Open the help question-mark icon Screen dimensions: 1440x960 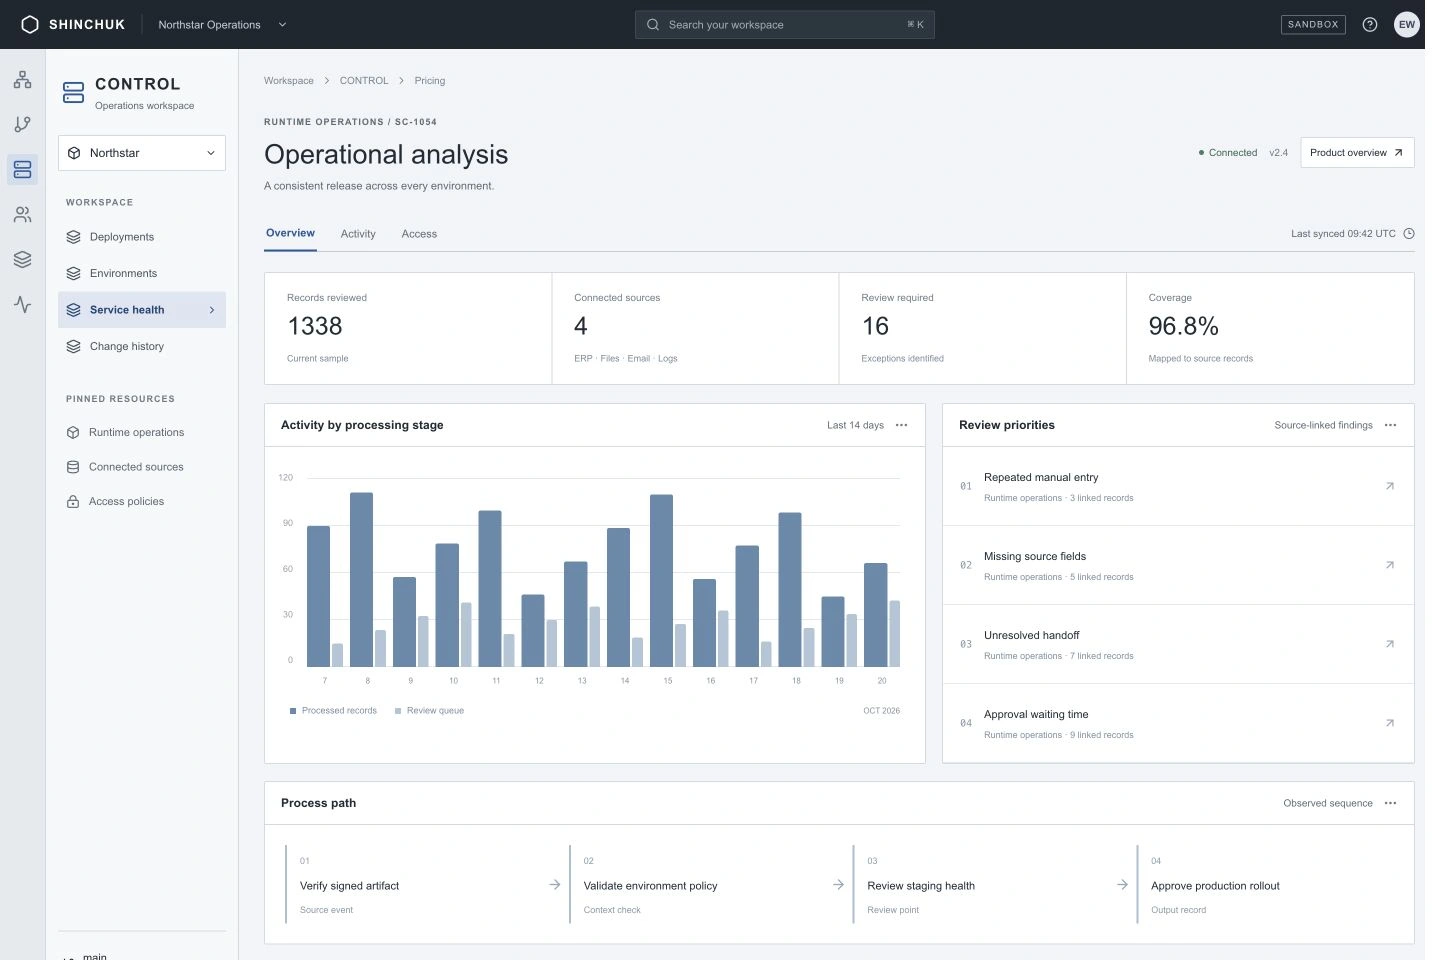tap(1370, 24)
